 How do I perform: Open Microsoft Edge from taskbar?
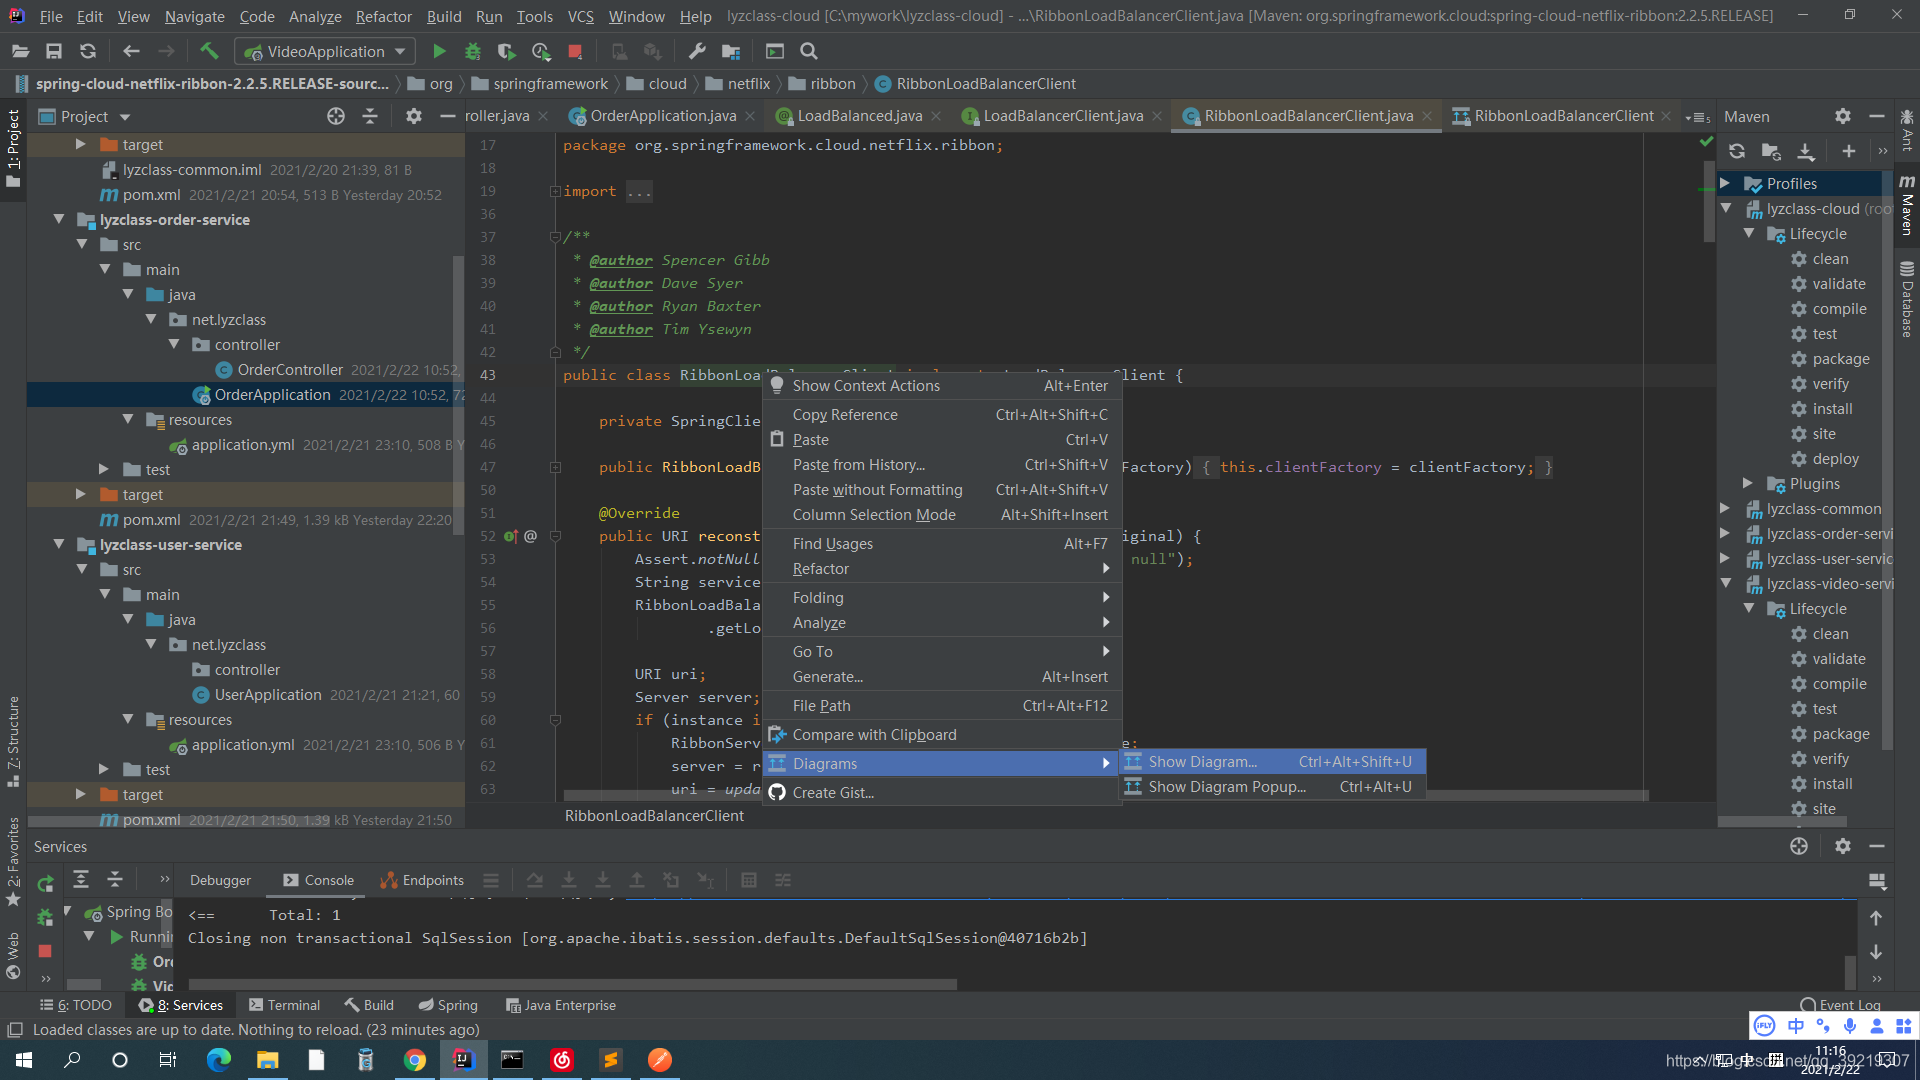pyautogui.click(x=219, y=1060)
